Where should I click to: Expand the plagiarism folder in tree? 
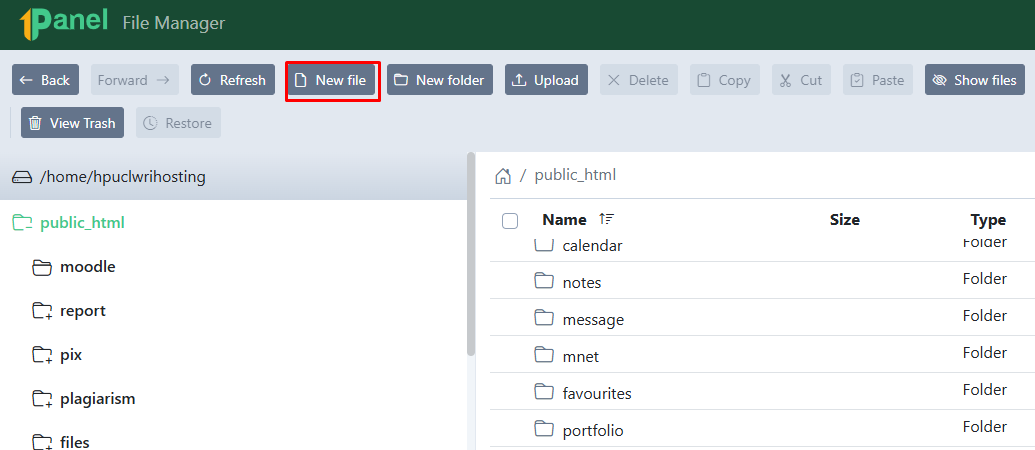point(42,399)
